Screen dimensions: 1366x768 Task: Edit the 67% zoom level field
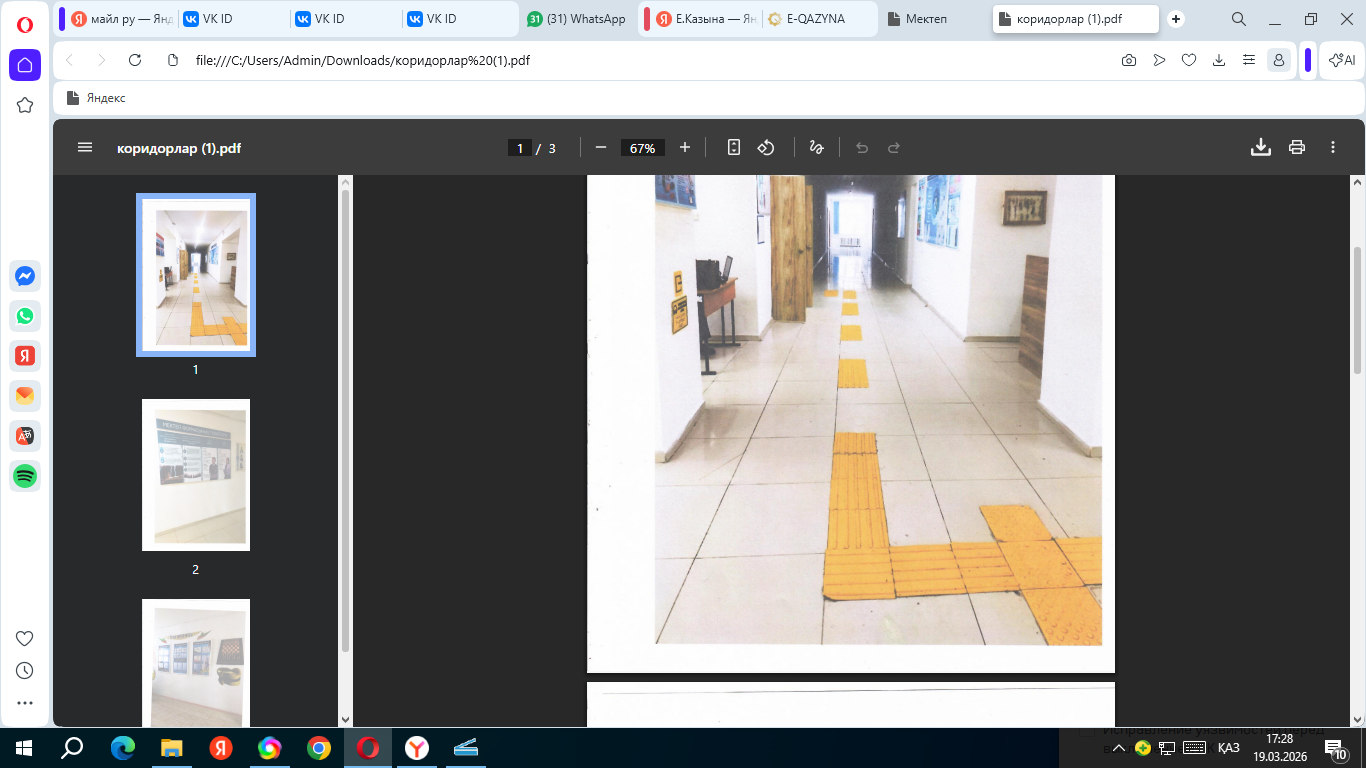[643, 148]
